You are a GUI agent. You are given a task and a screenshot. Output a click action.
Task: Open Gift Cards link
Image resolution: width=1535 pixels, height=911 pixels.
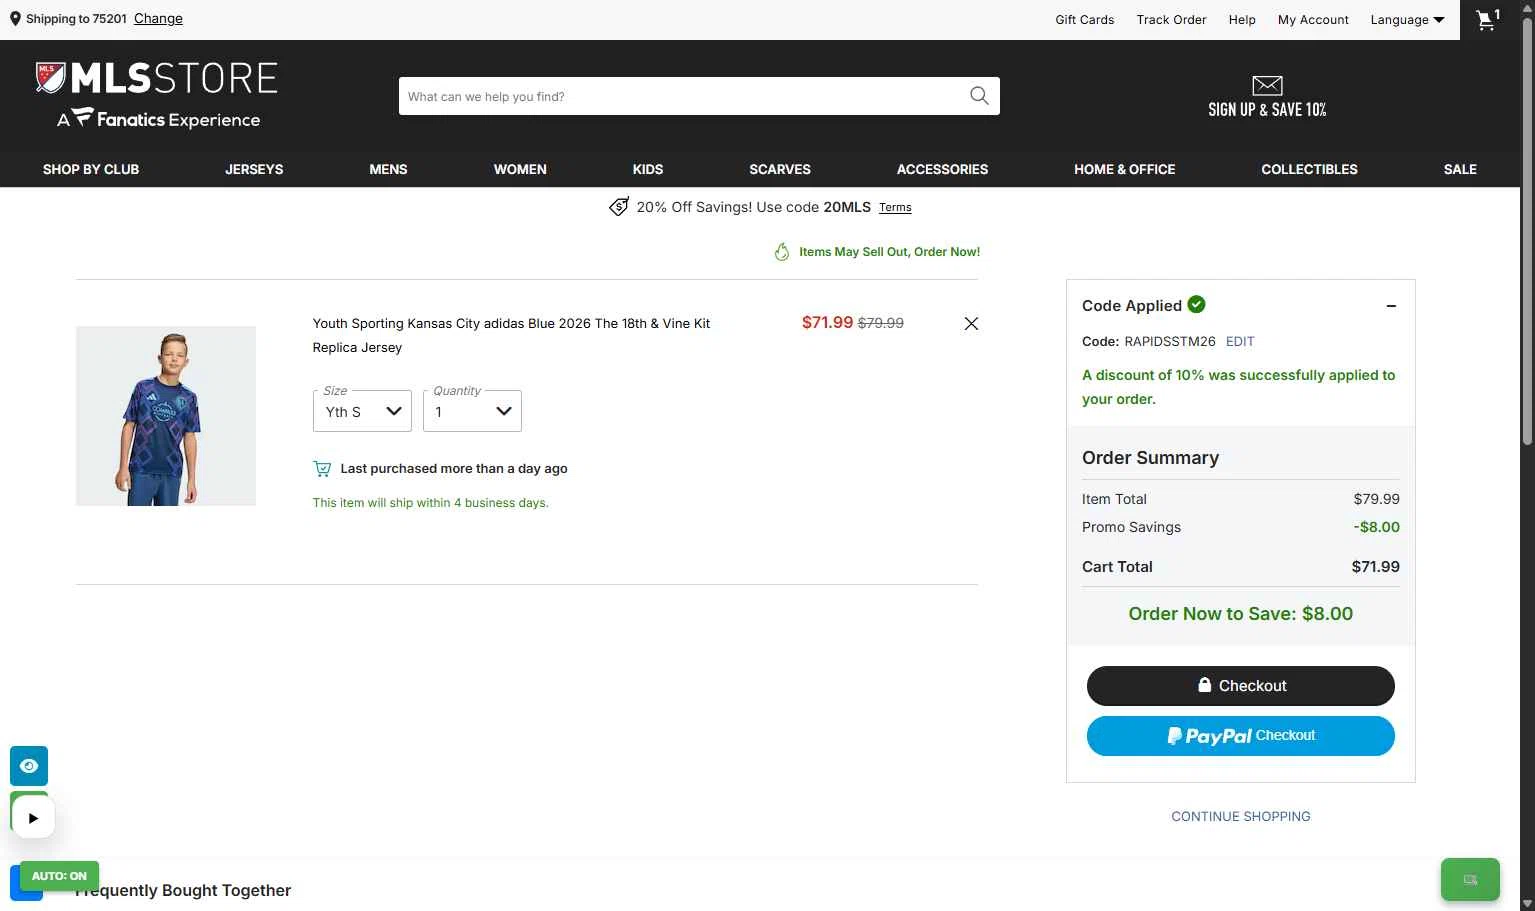click(1084, 20)
